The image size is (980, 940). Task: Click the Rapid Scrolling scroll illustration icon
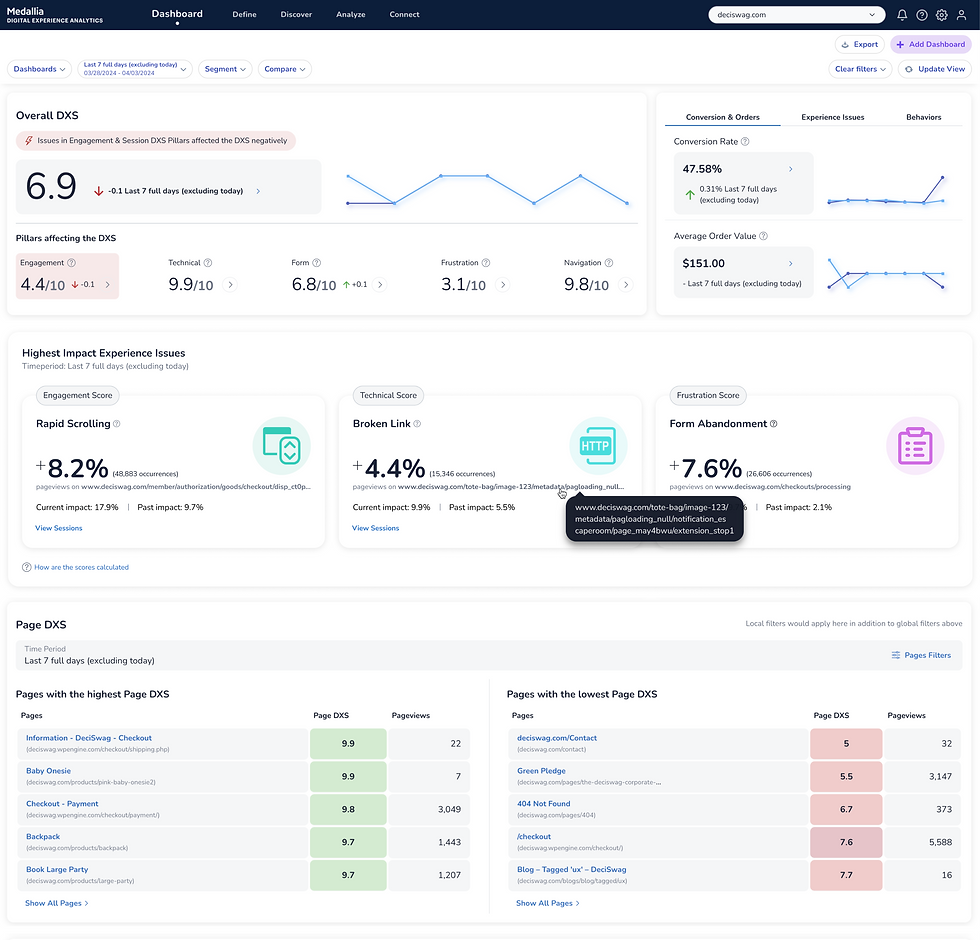click(281, 446)
